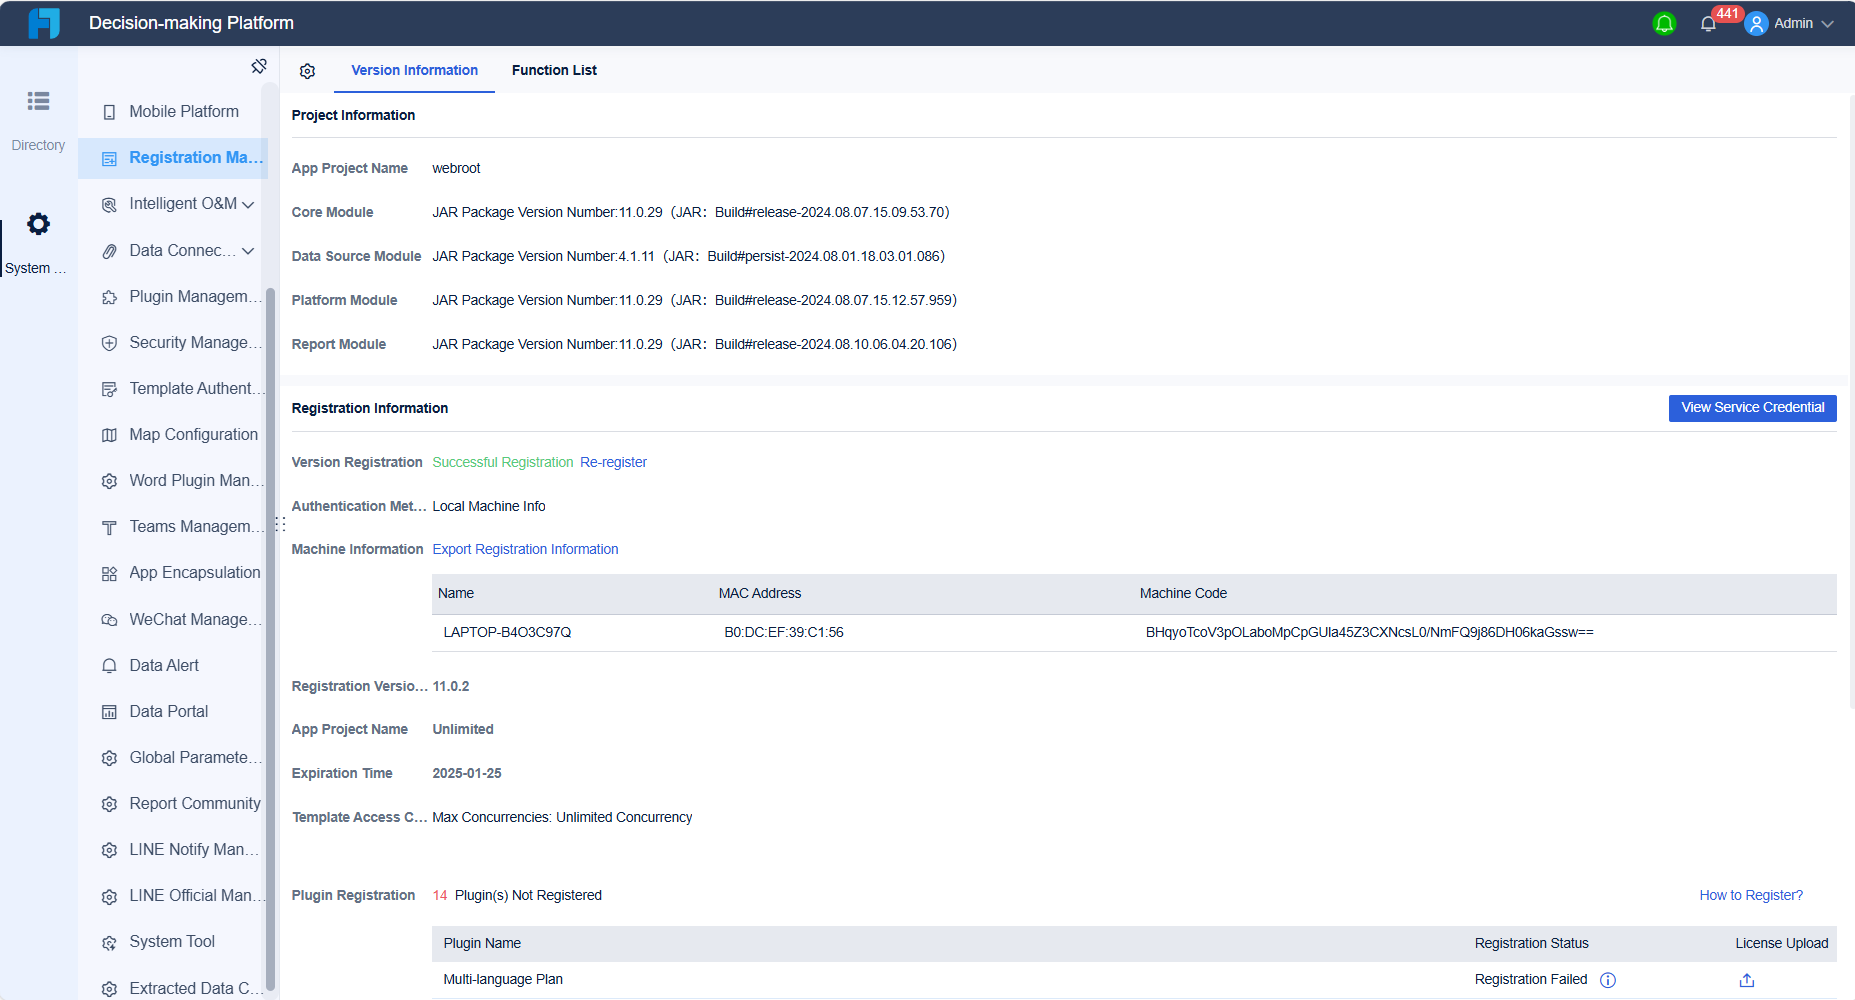The width and height of the screenshot is (1855, 1000).
Task: Click the green notification bell icon
Action: [x=1664, y=22]
